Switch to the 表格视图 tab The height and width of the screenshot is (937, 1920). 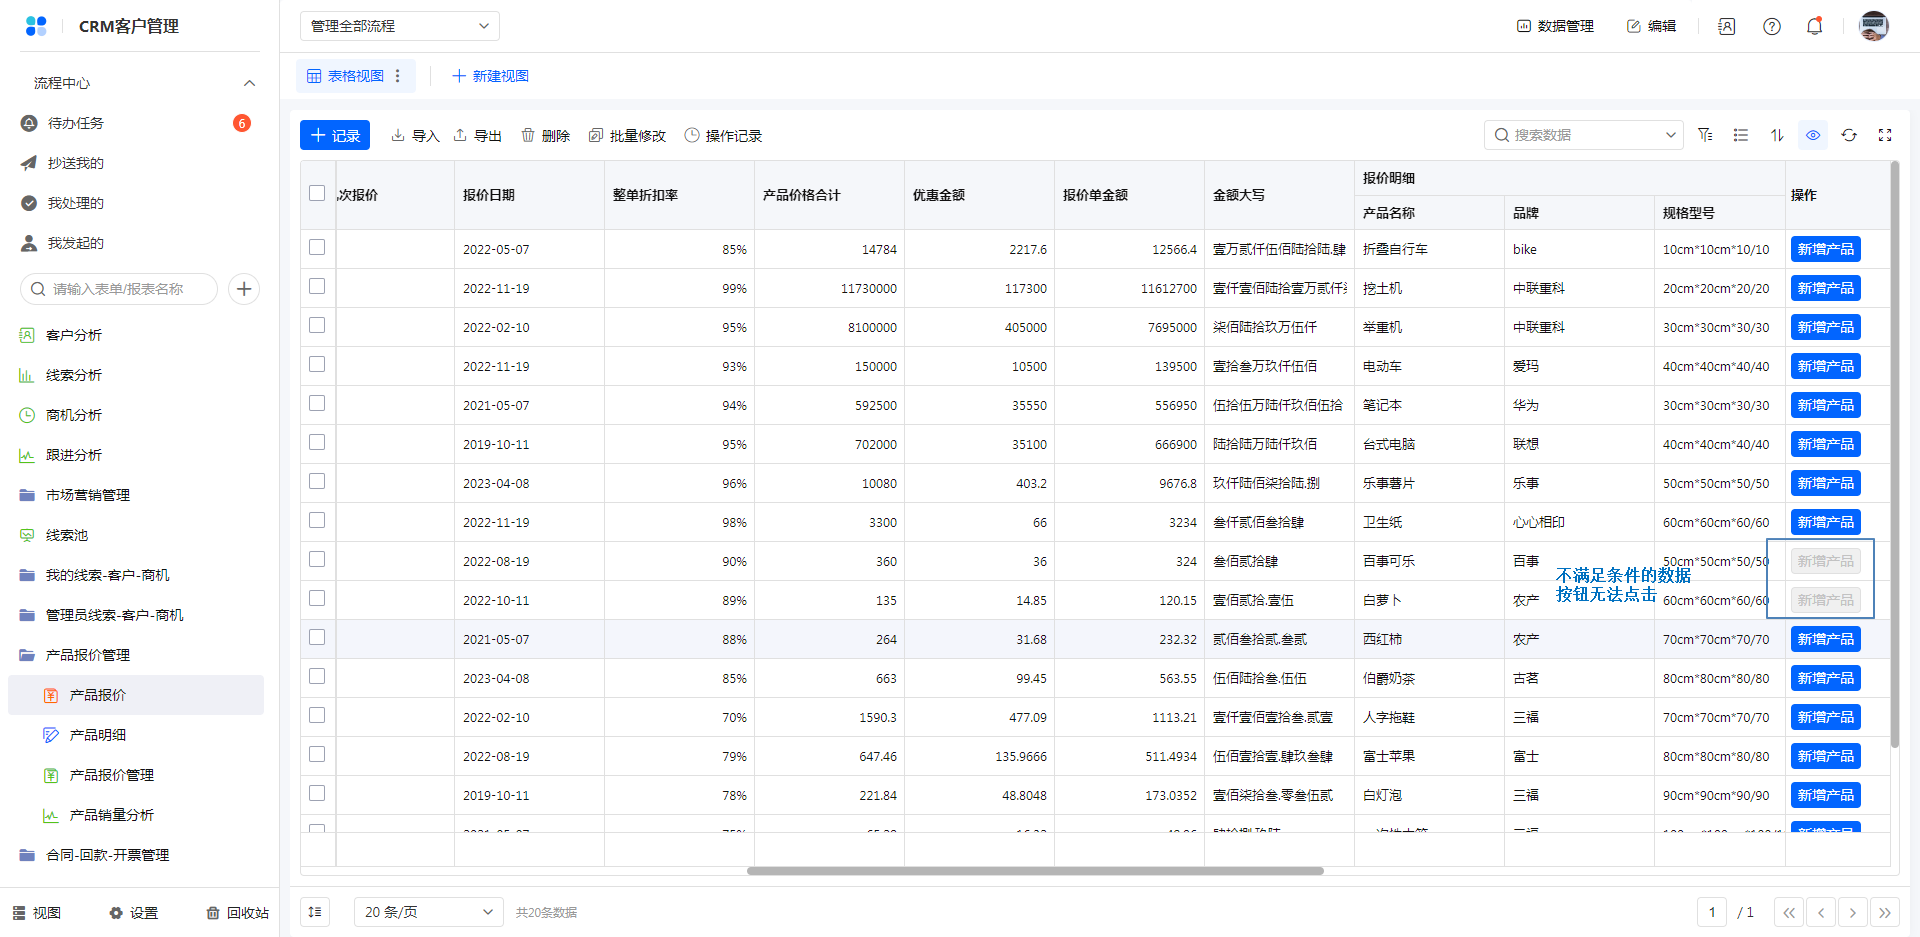(x=345, y=76)
